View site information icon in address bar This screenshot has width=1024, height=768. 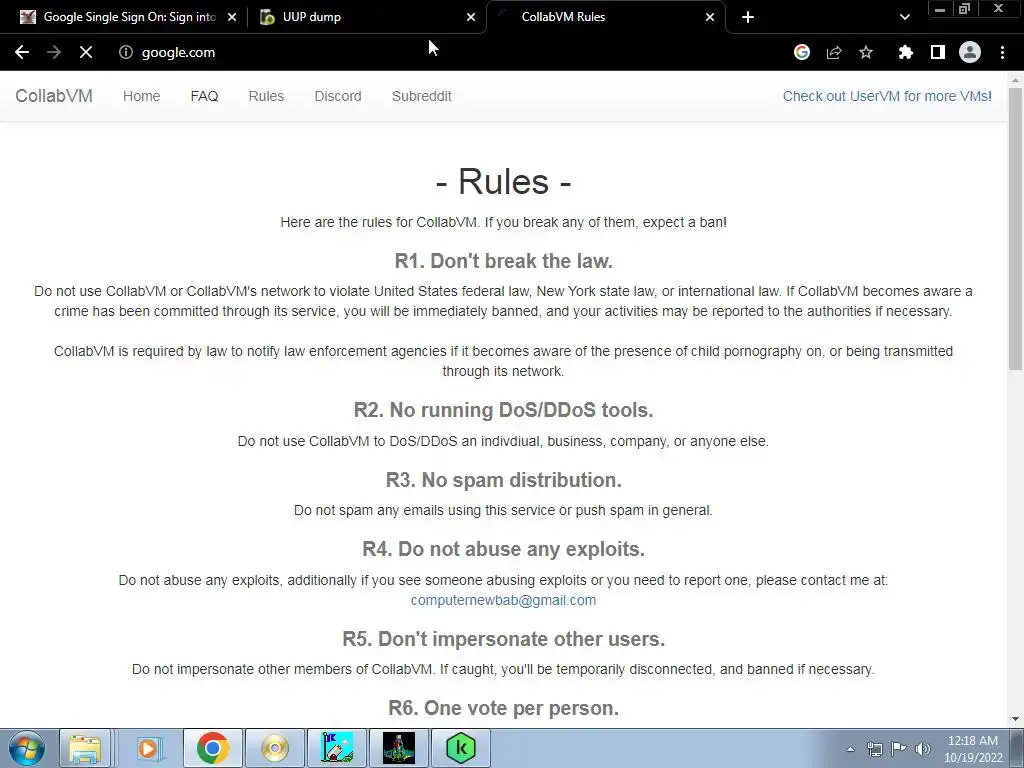point(125,52)
